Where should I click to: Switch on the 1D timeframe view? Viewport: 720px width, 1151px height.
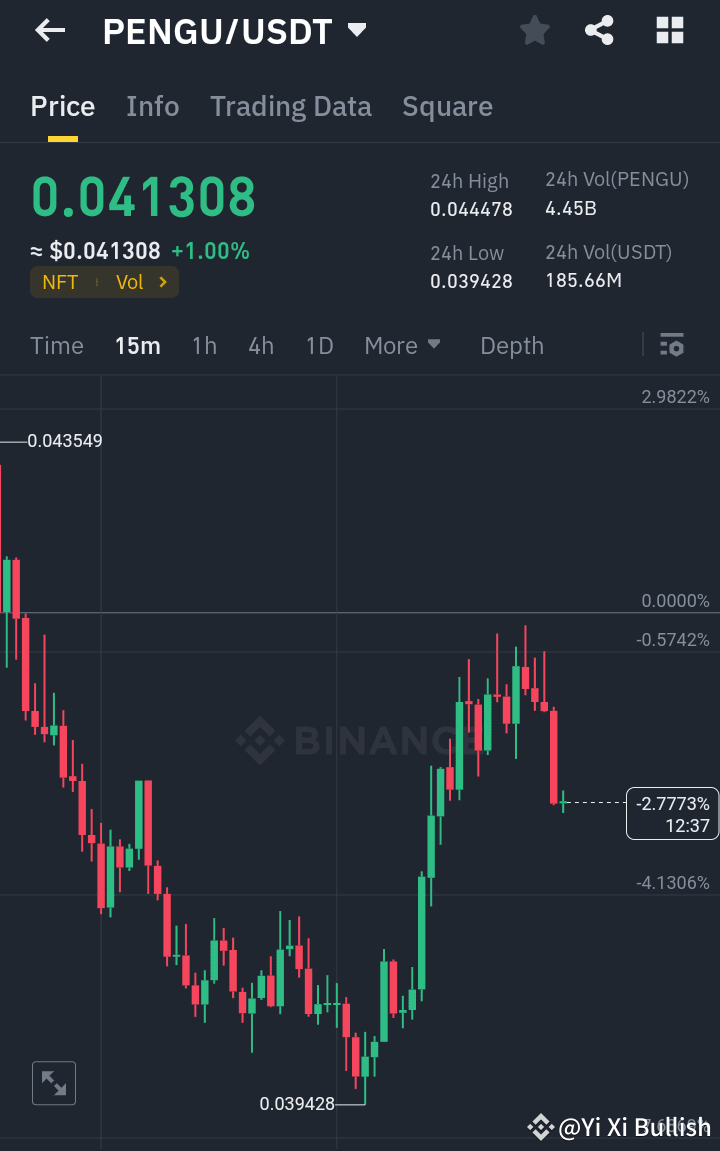tap(319, 345)
